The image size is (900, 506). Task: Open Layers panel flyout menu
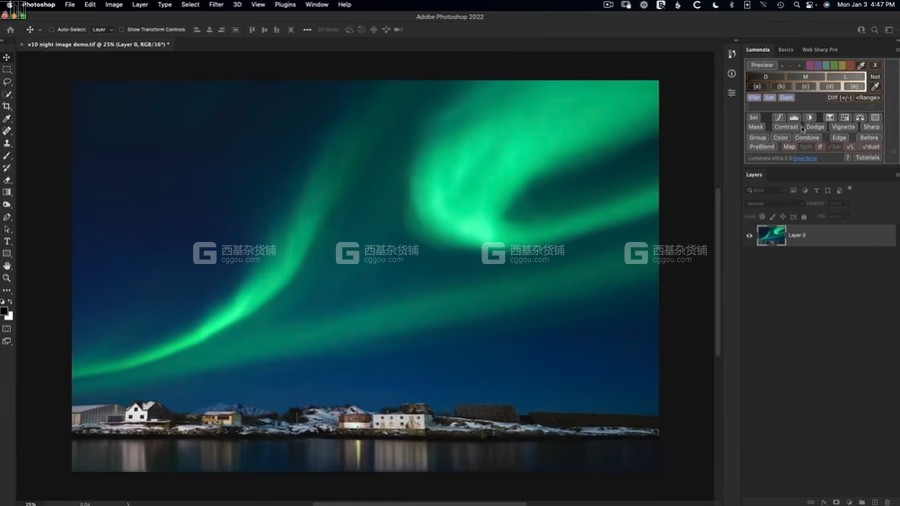(897, 175)
